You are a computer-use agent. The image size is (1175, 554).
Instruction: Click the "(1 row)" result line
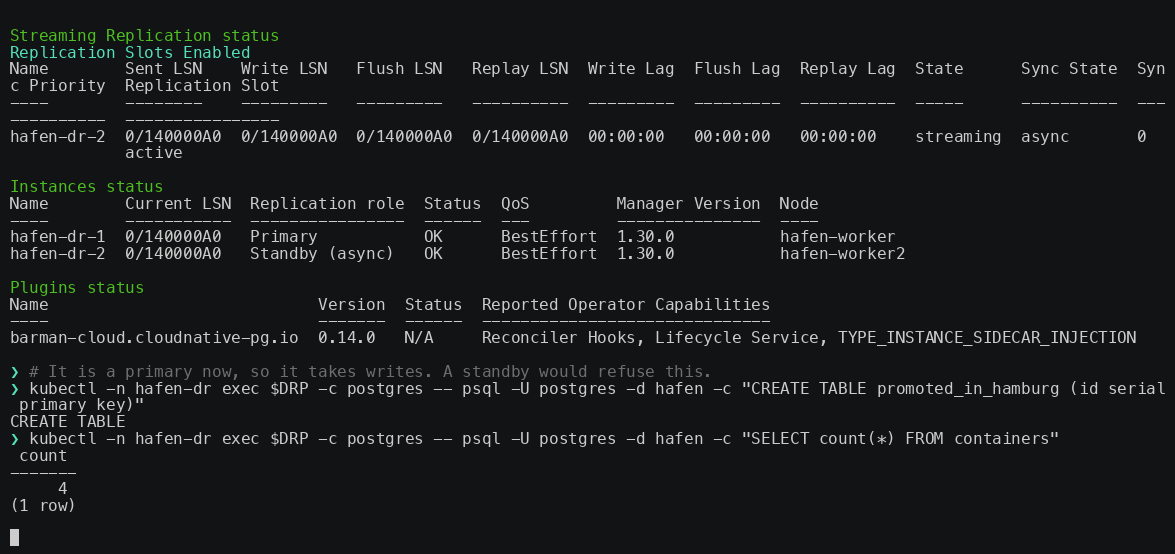pos(43,506)
